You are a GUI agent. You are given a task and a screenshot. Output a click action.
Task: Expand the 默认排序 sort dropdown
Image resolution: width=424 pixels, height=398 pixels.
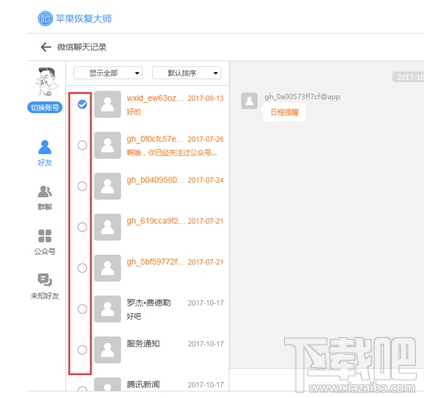(x=187, y=73)
